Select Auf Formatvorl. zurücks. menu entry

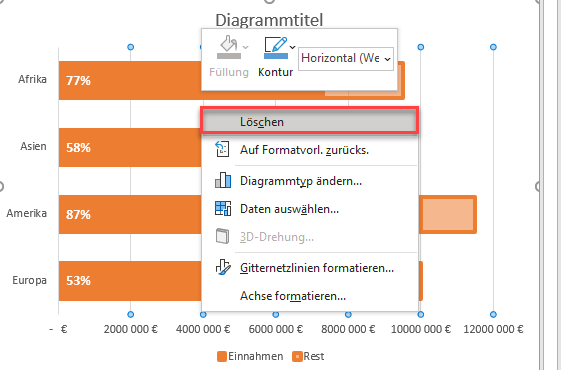pyautogui.click(x=309, y=150)
